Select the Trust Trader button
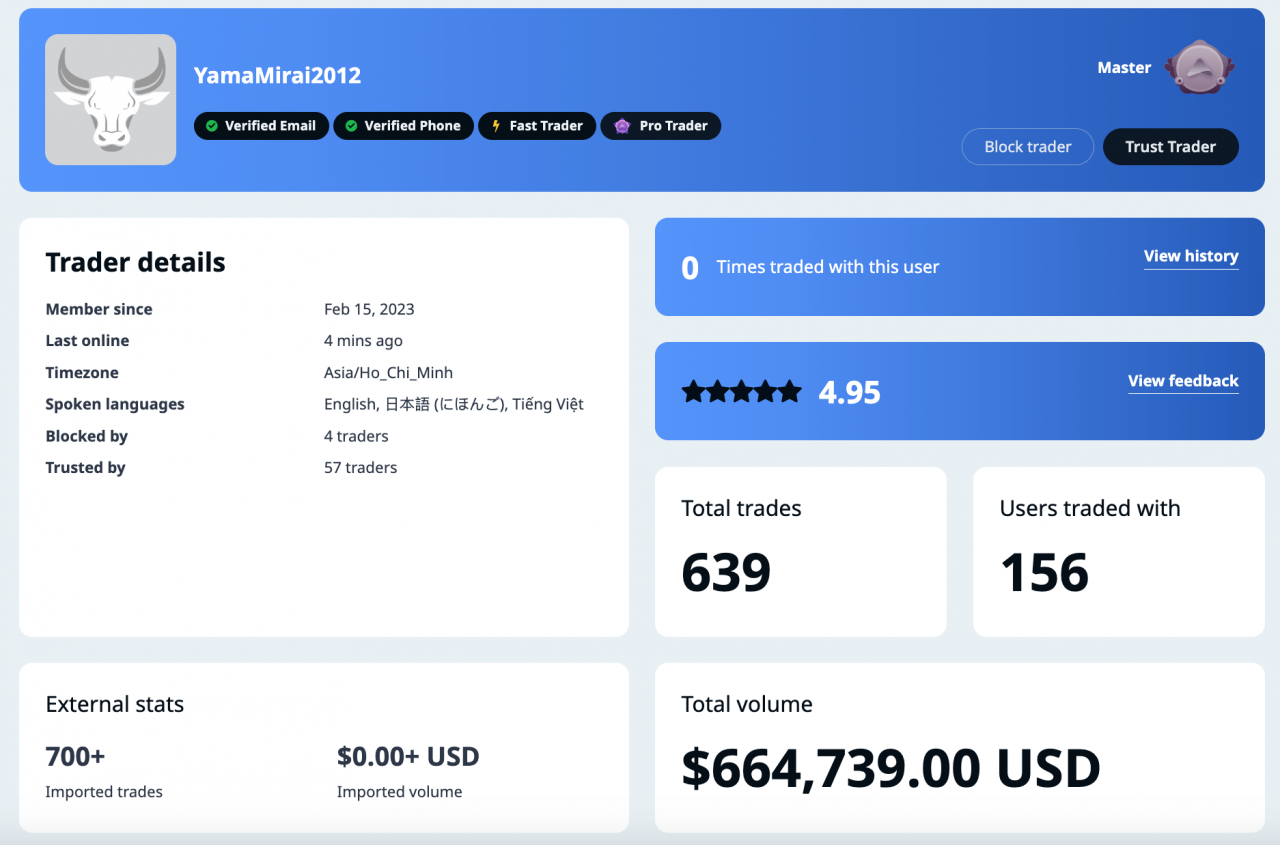 click(x=1170, y=146)
